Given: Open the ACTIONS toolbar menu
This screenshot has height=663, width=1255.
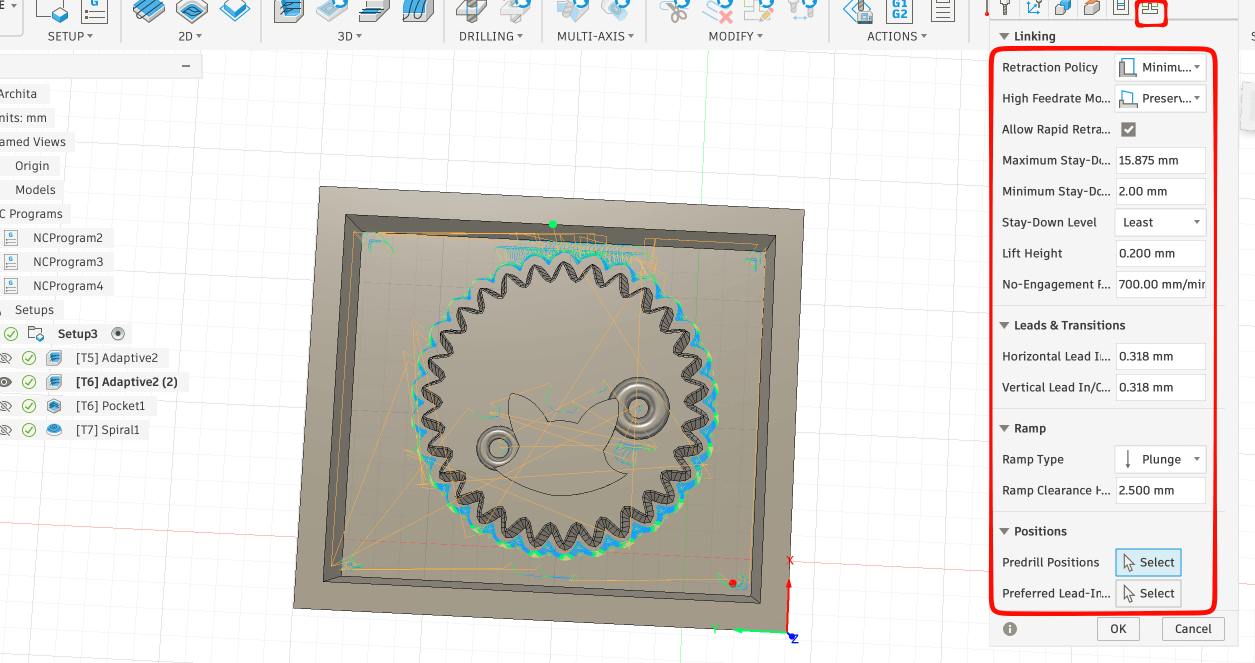Looking at the screenshot, I should pyautogui.click(x=897, y=36).
